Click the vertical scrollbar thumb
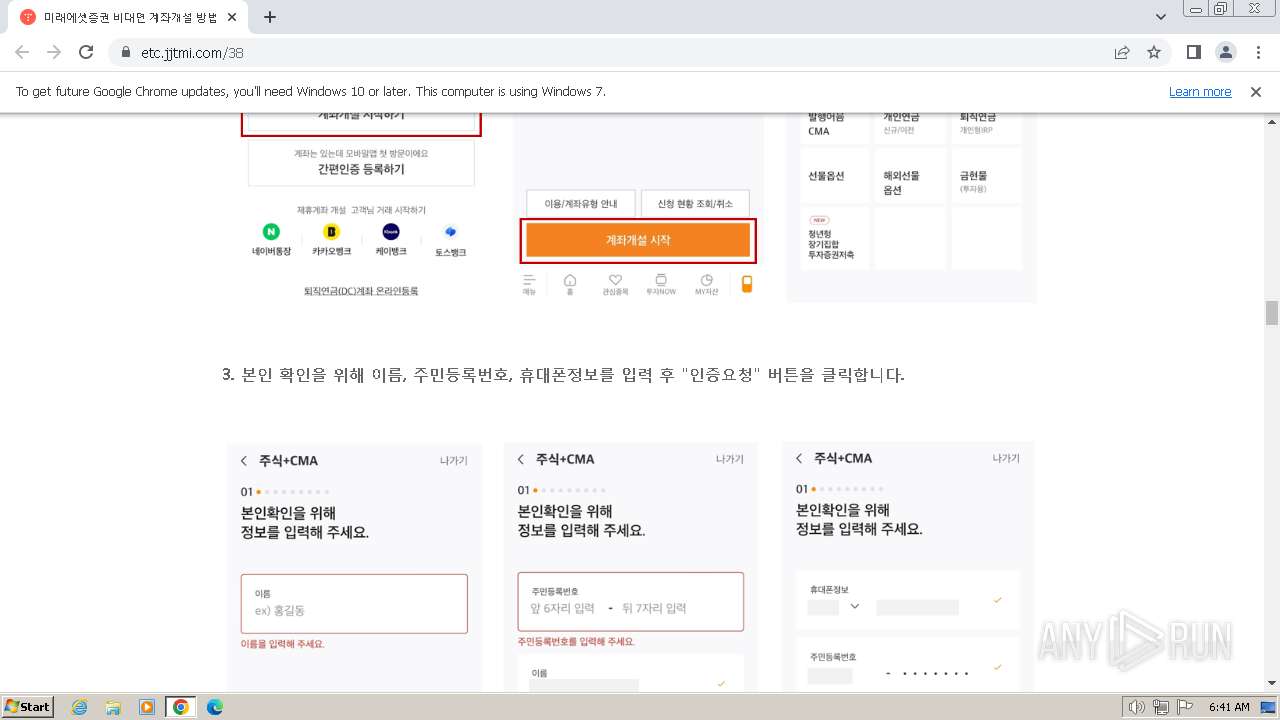 pyautogui.click(x=1272, y=313)
